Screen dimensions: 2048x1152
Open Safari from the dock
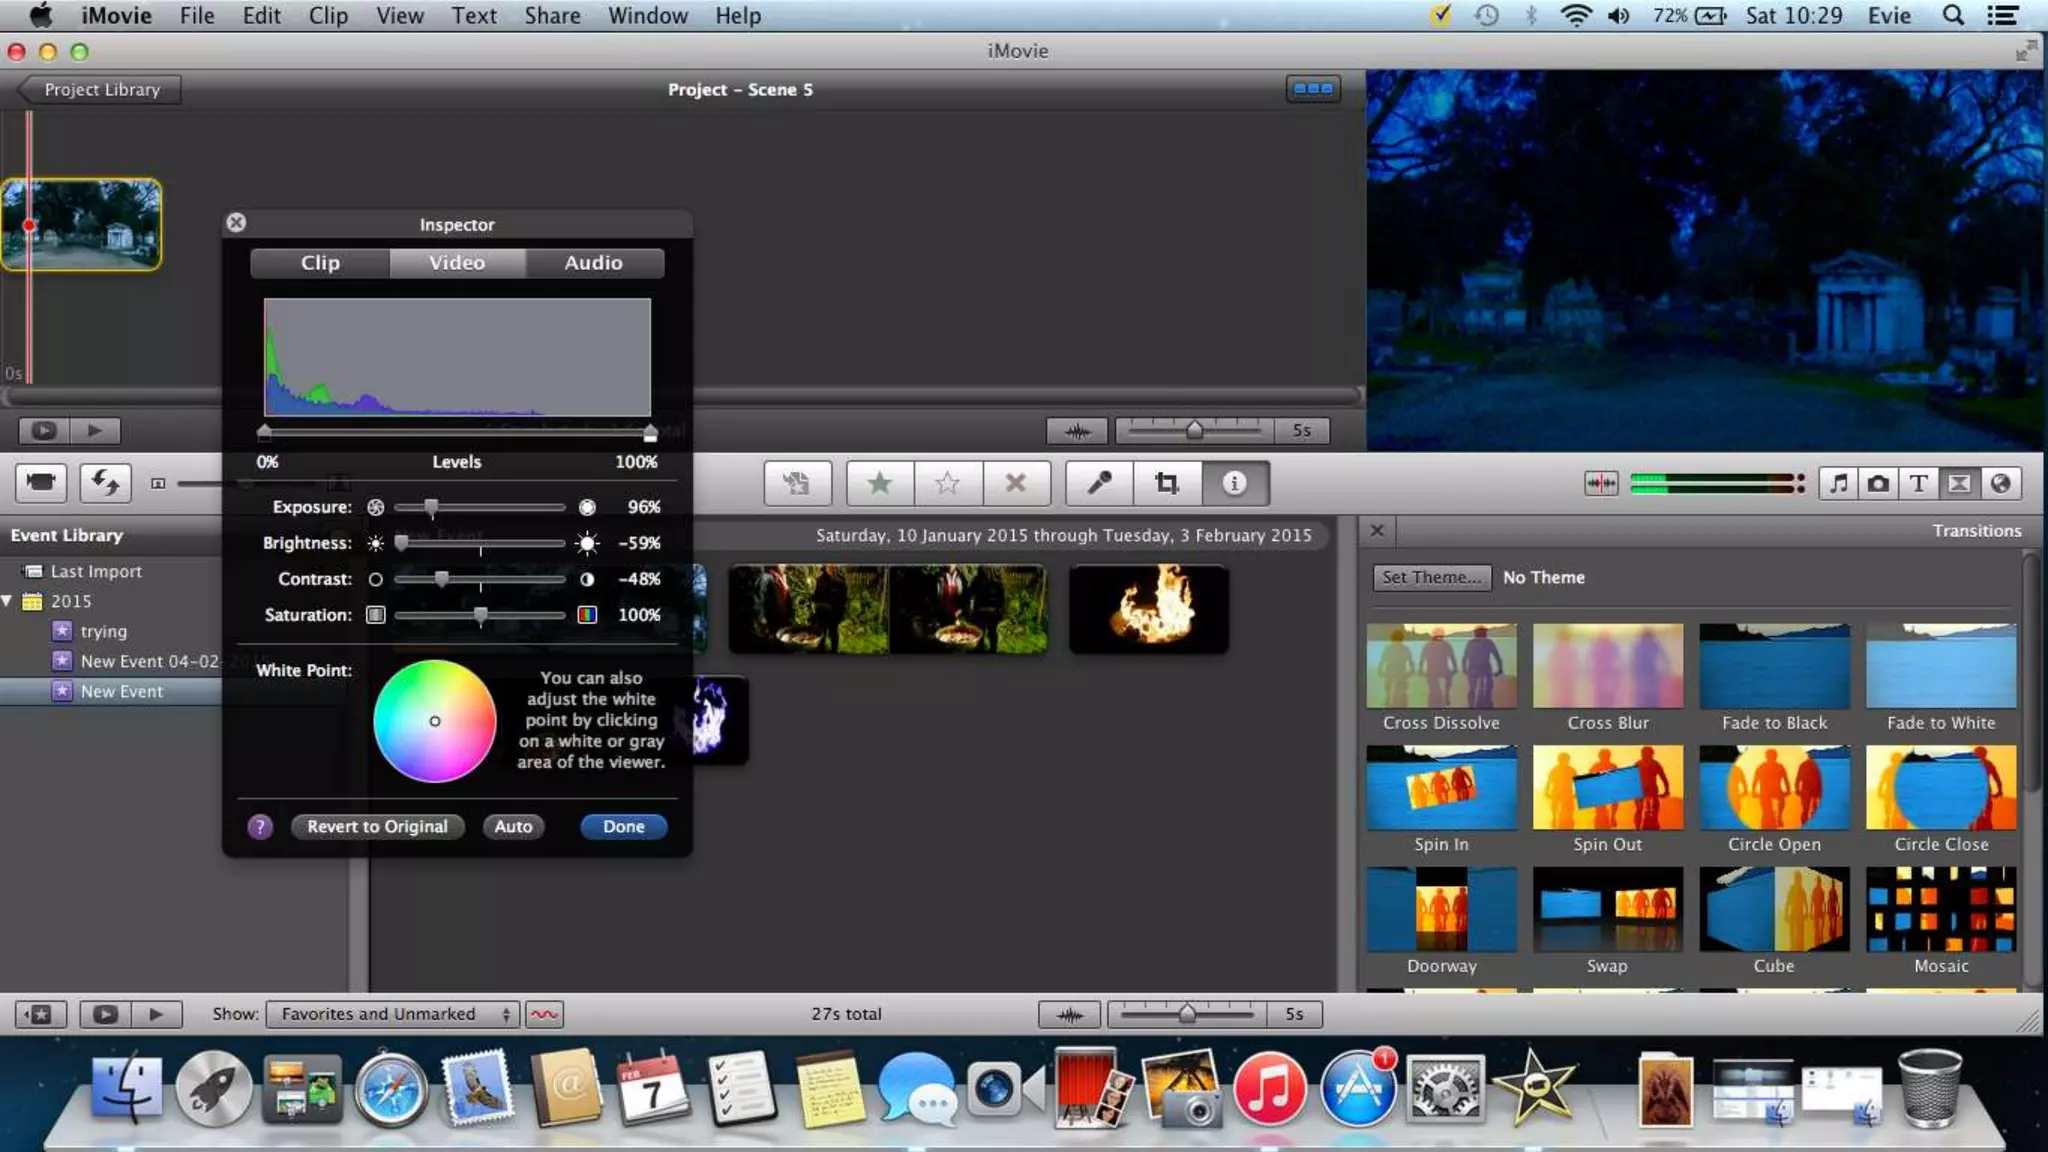(x=391, y=1090)
